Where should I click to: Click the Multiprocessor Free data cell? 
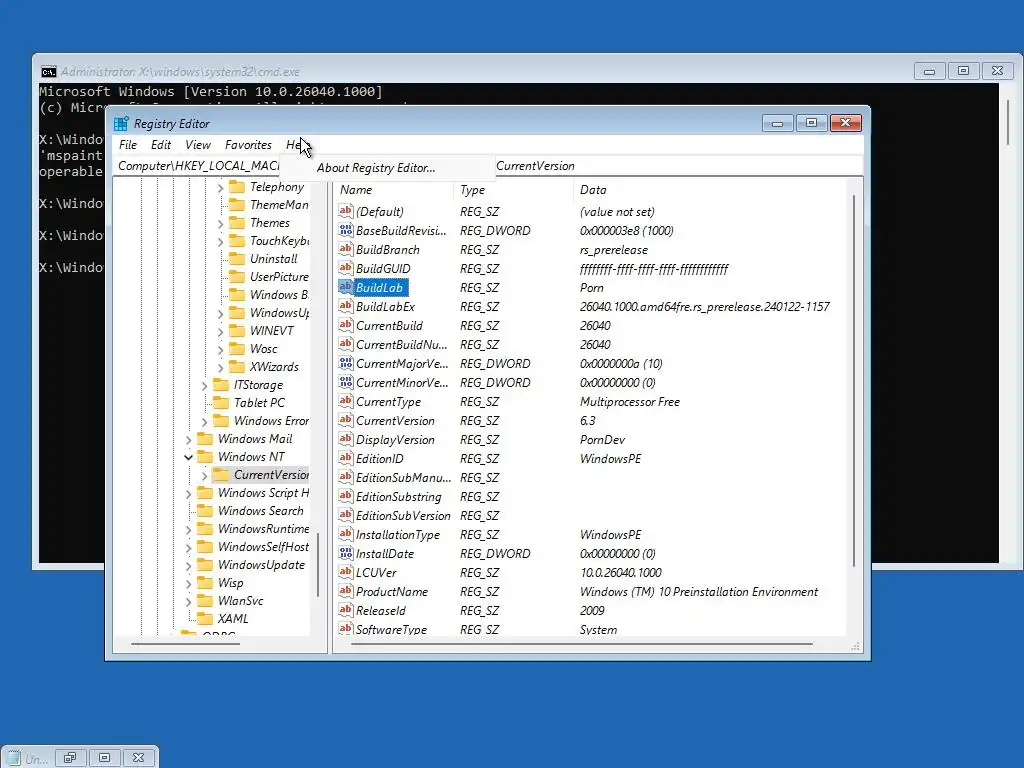coord(630,402)
